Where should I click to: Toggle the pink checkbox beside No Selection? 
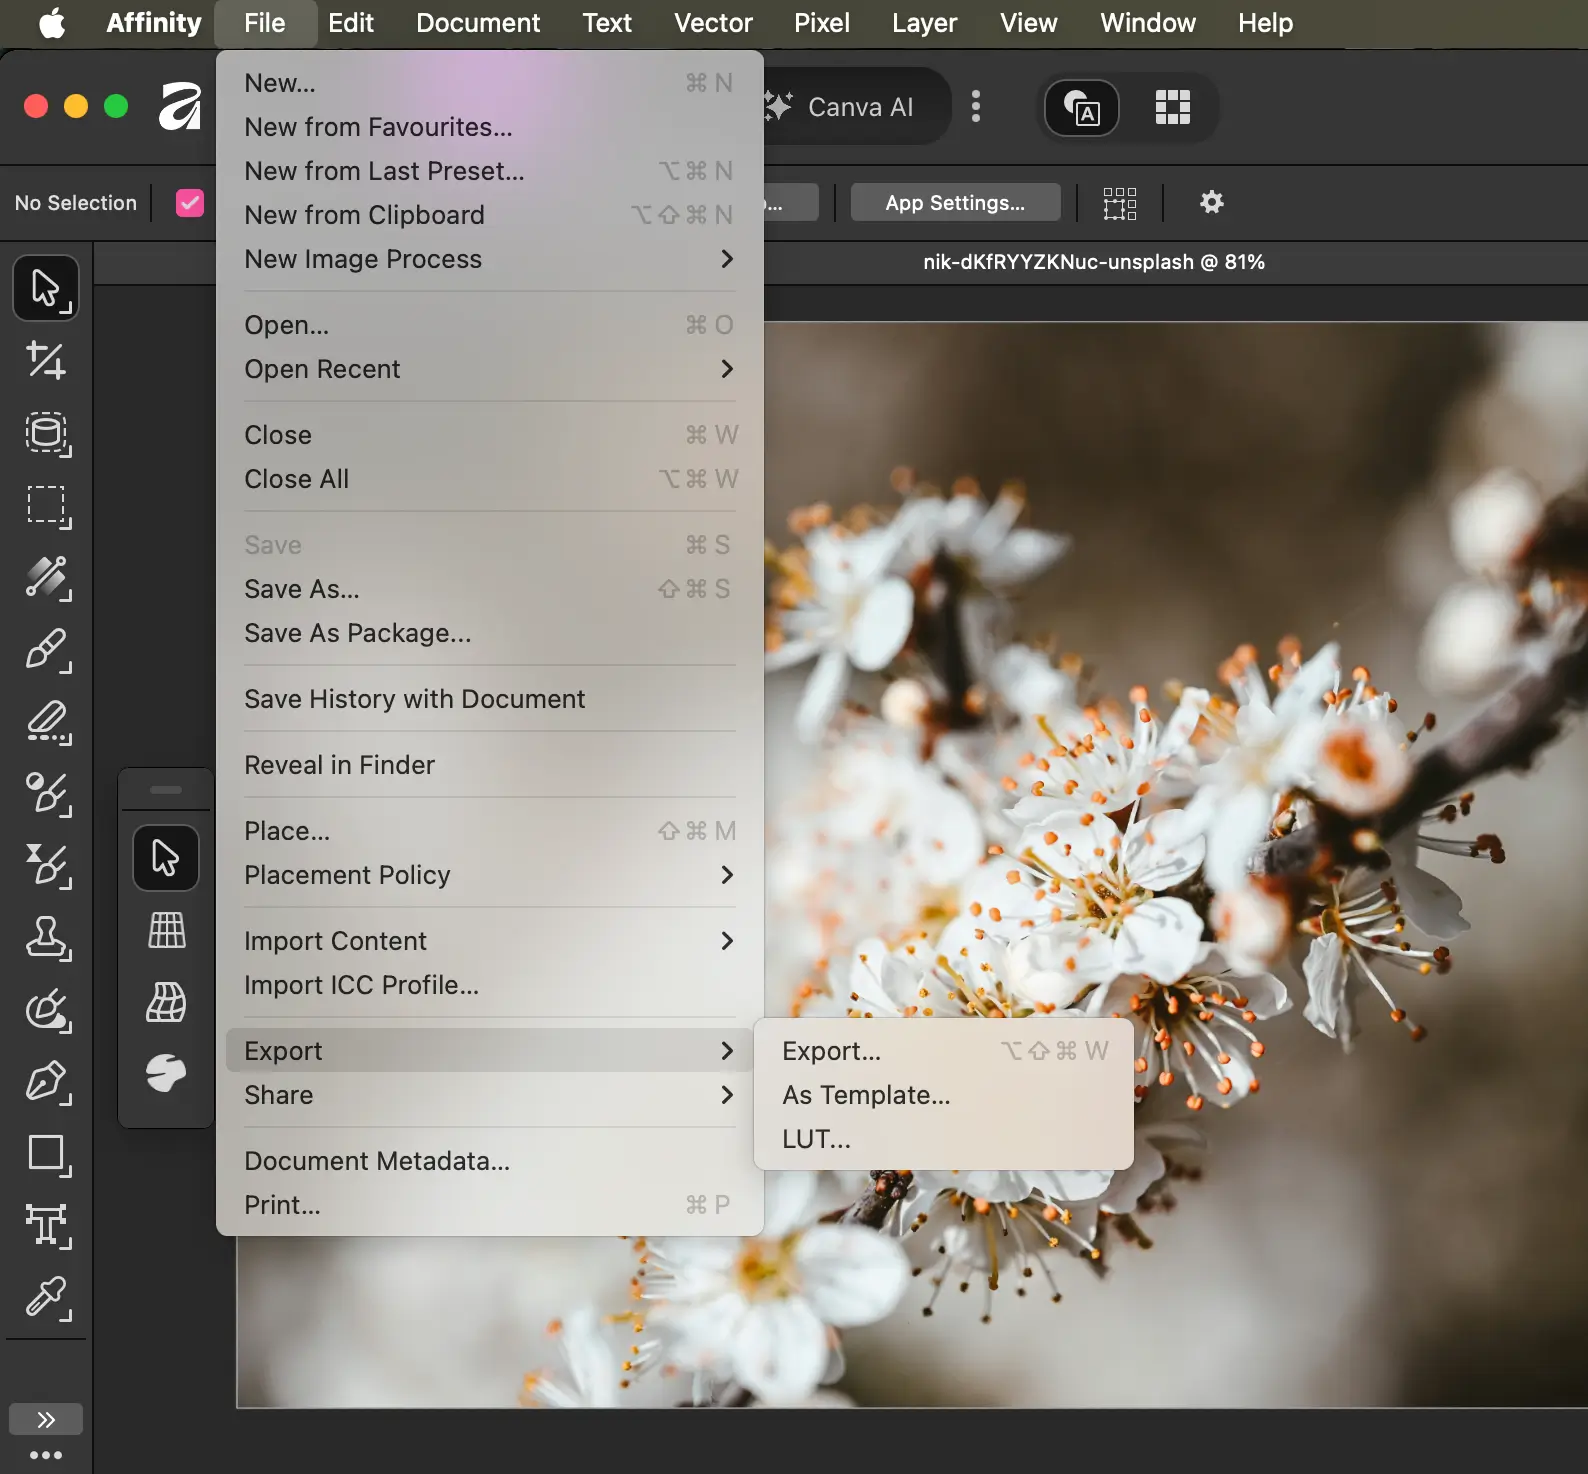click(x=190, y=203)
